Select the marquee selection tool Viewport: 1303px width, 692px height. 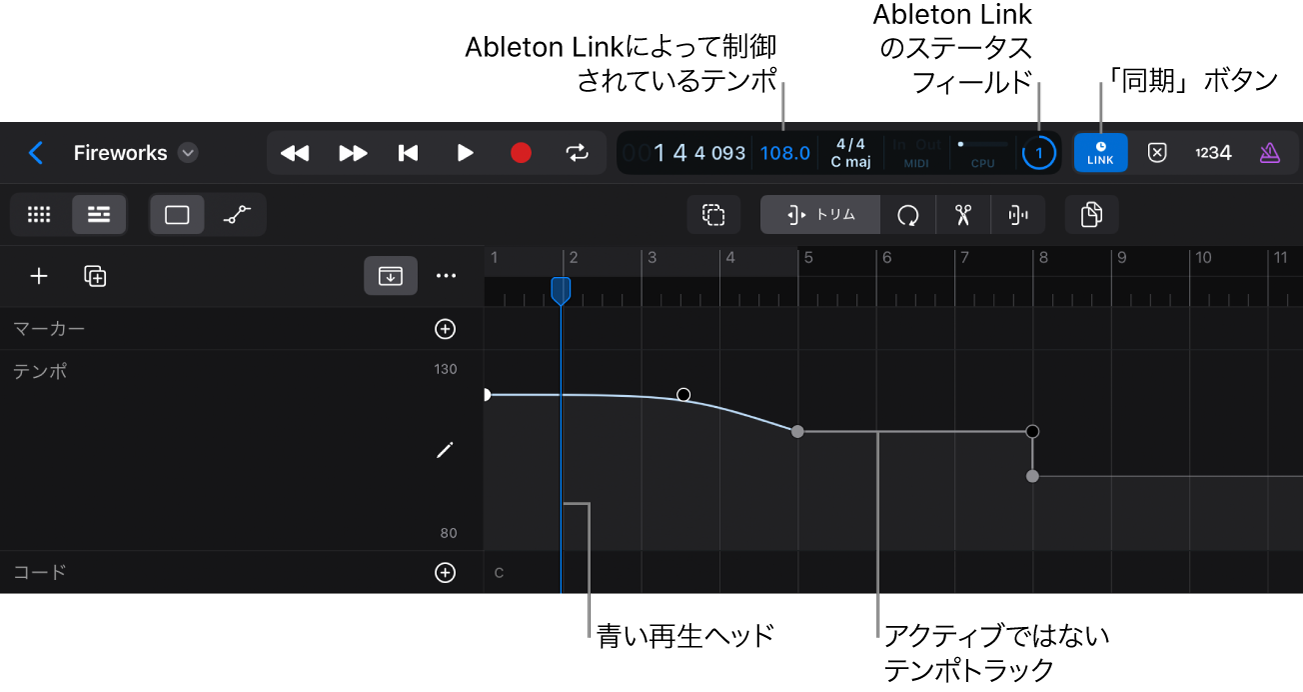(713, 214)
